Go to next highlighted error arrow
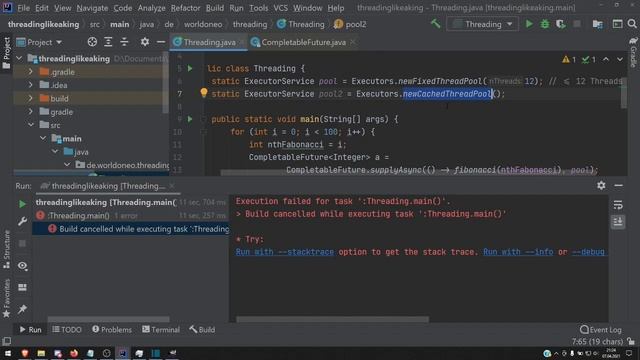The width and height of the screenshot is (640, 360). click(620, 60)
